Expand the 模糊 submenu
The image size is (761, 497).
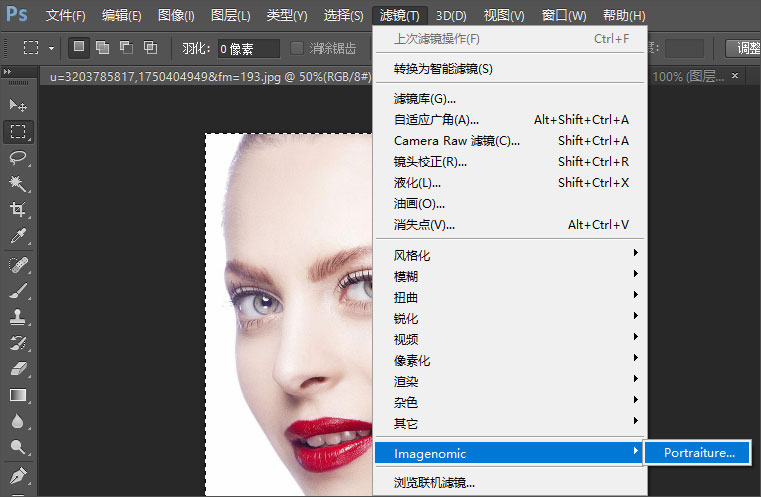tap(510, 277)
